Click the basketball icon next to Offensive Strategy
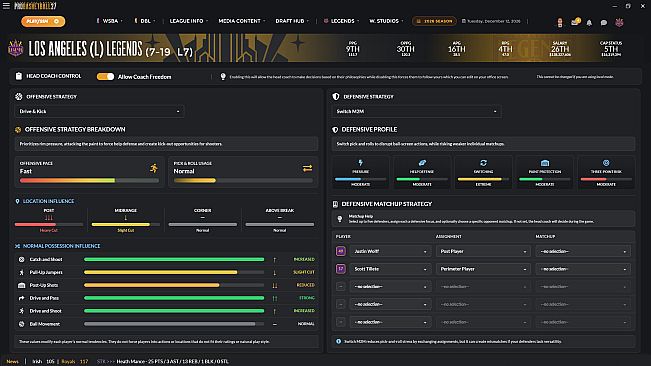651x366 pixels. 19,97
